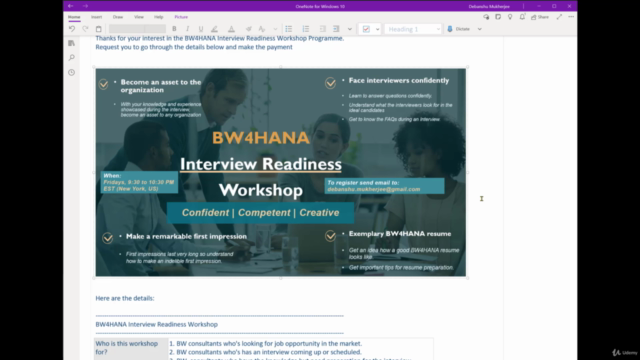The height and width of the screenshot is (360, 640).
Task: Open the more options ellipsis menu
Action: click(x=571, y=17)
